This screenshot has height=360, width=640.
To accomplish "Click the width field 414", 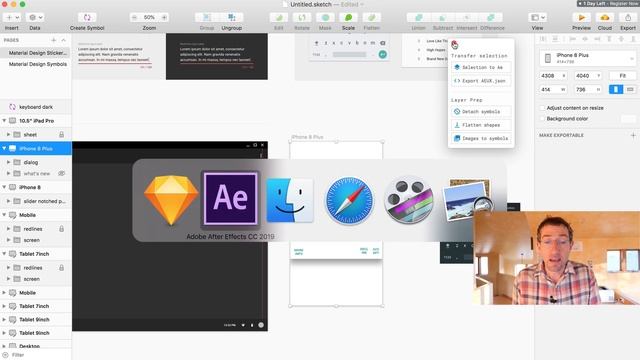I will [553, 89].
